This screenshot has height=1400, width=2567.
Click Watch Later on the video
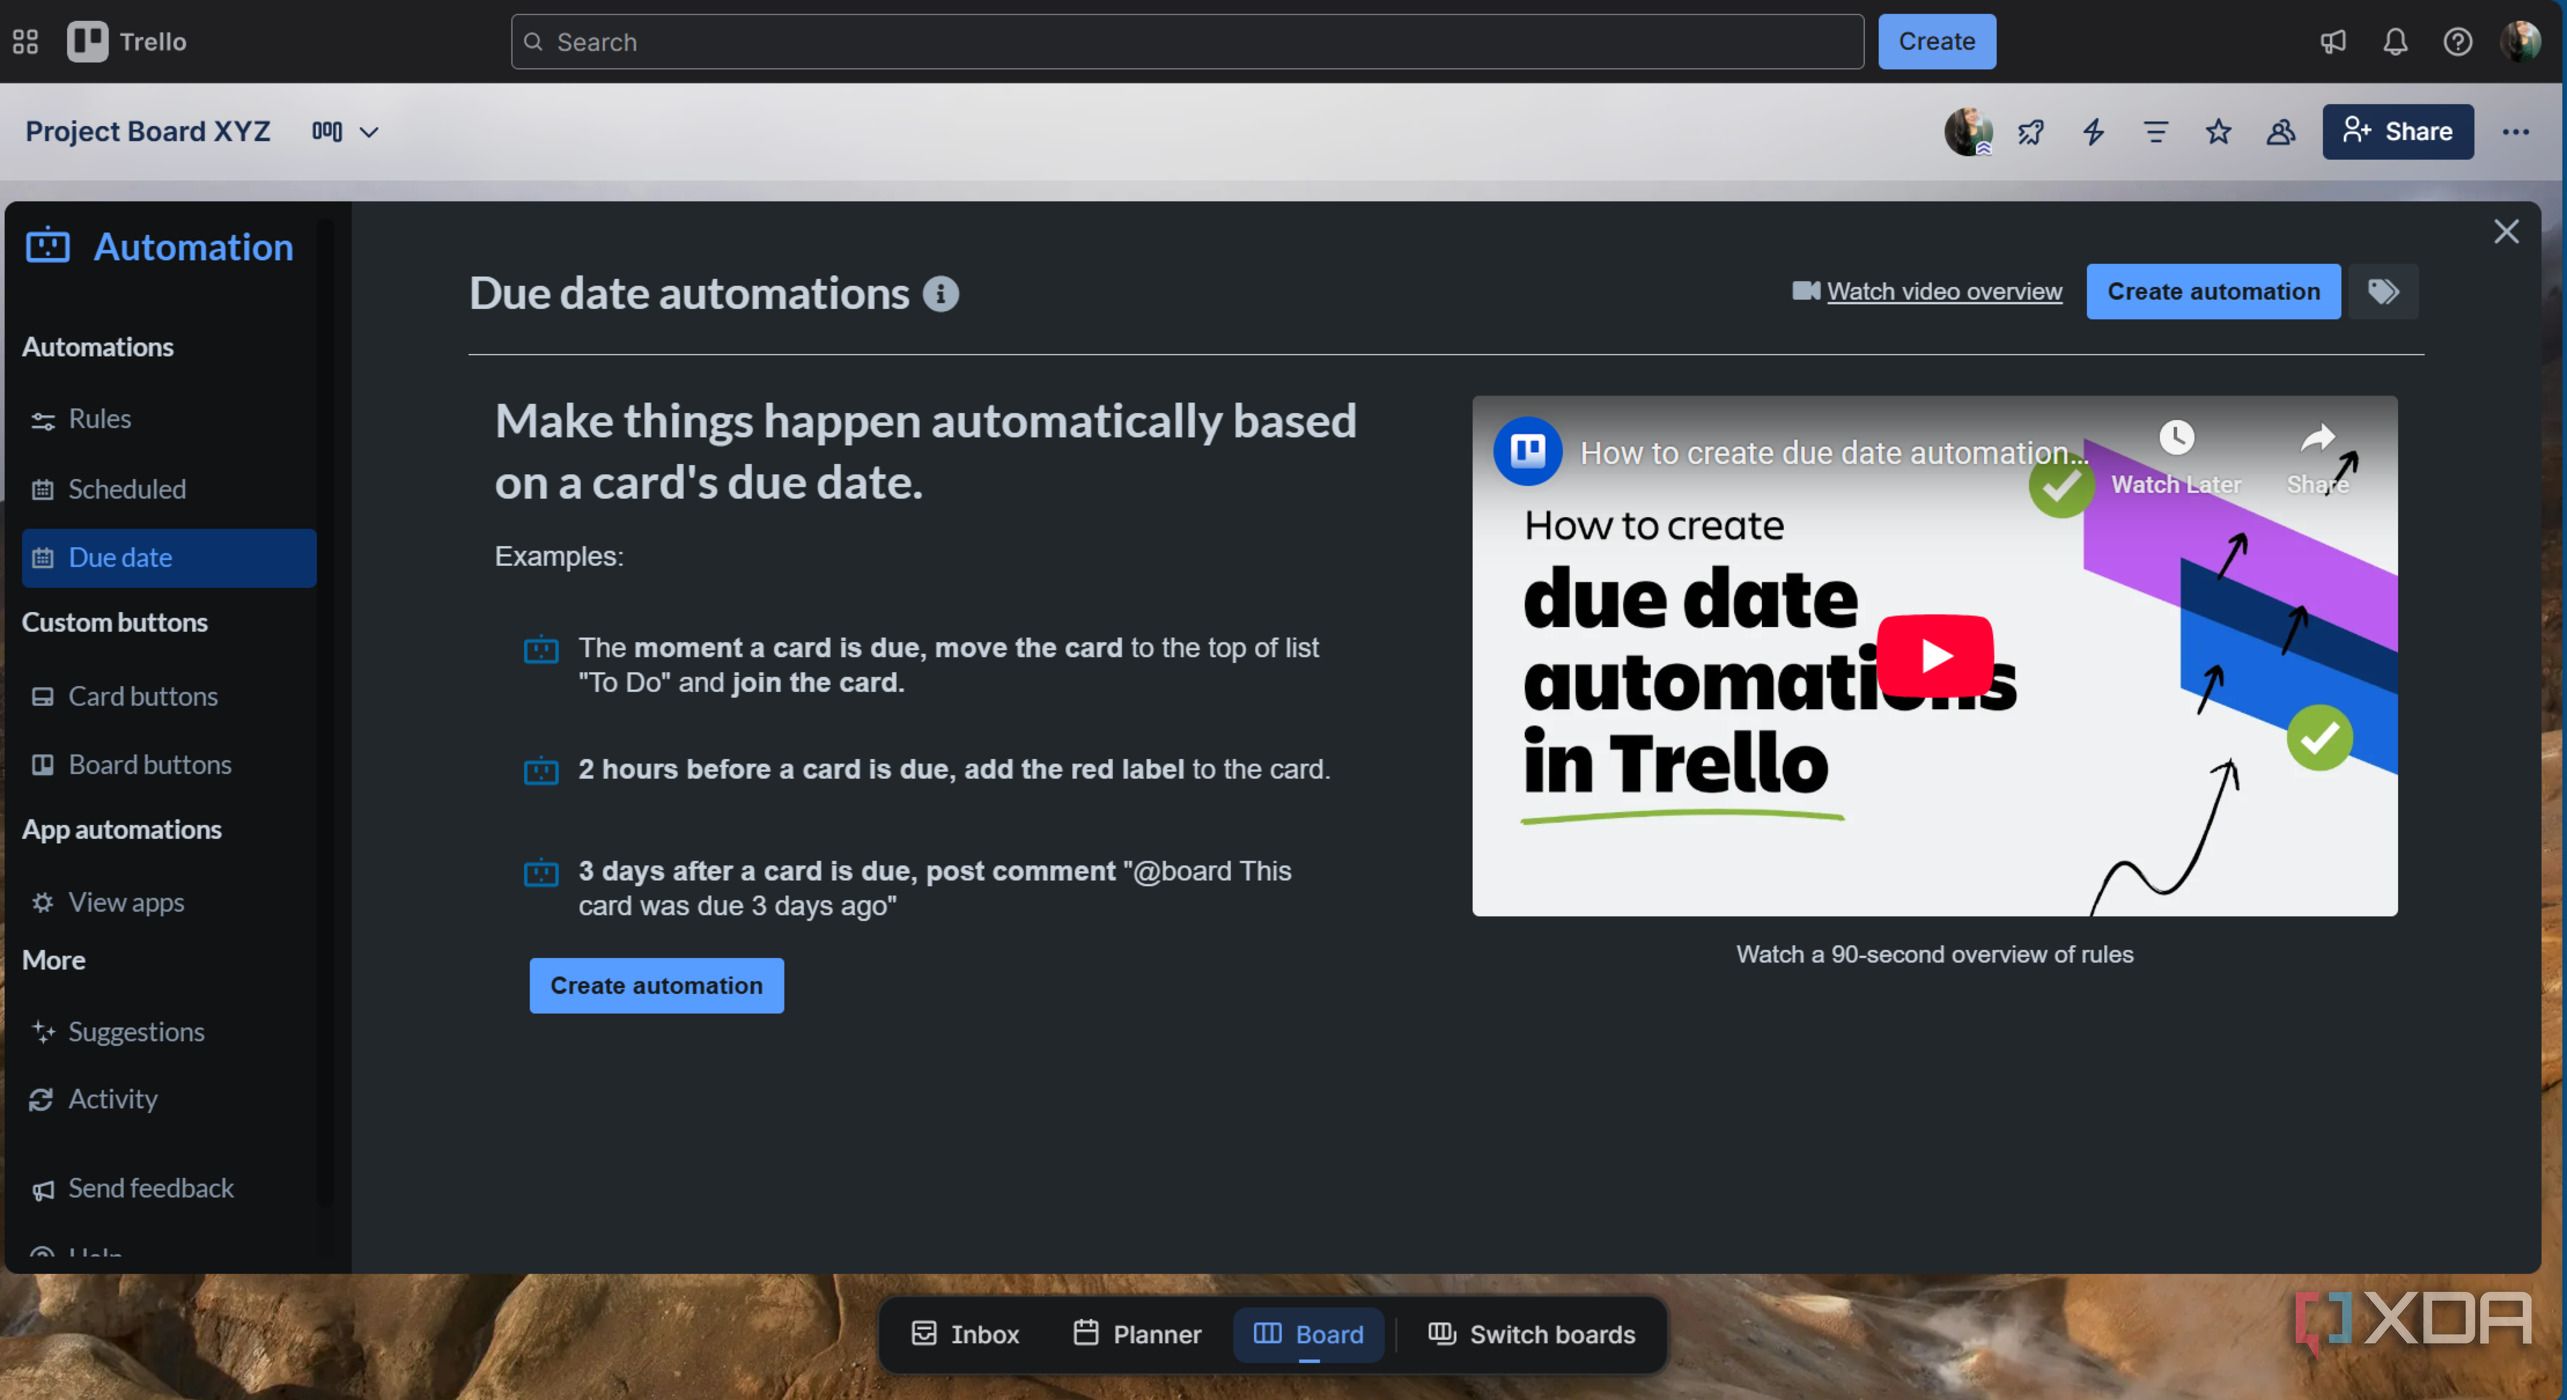(2175, 457)
